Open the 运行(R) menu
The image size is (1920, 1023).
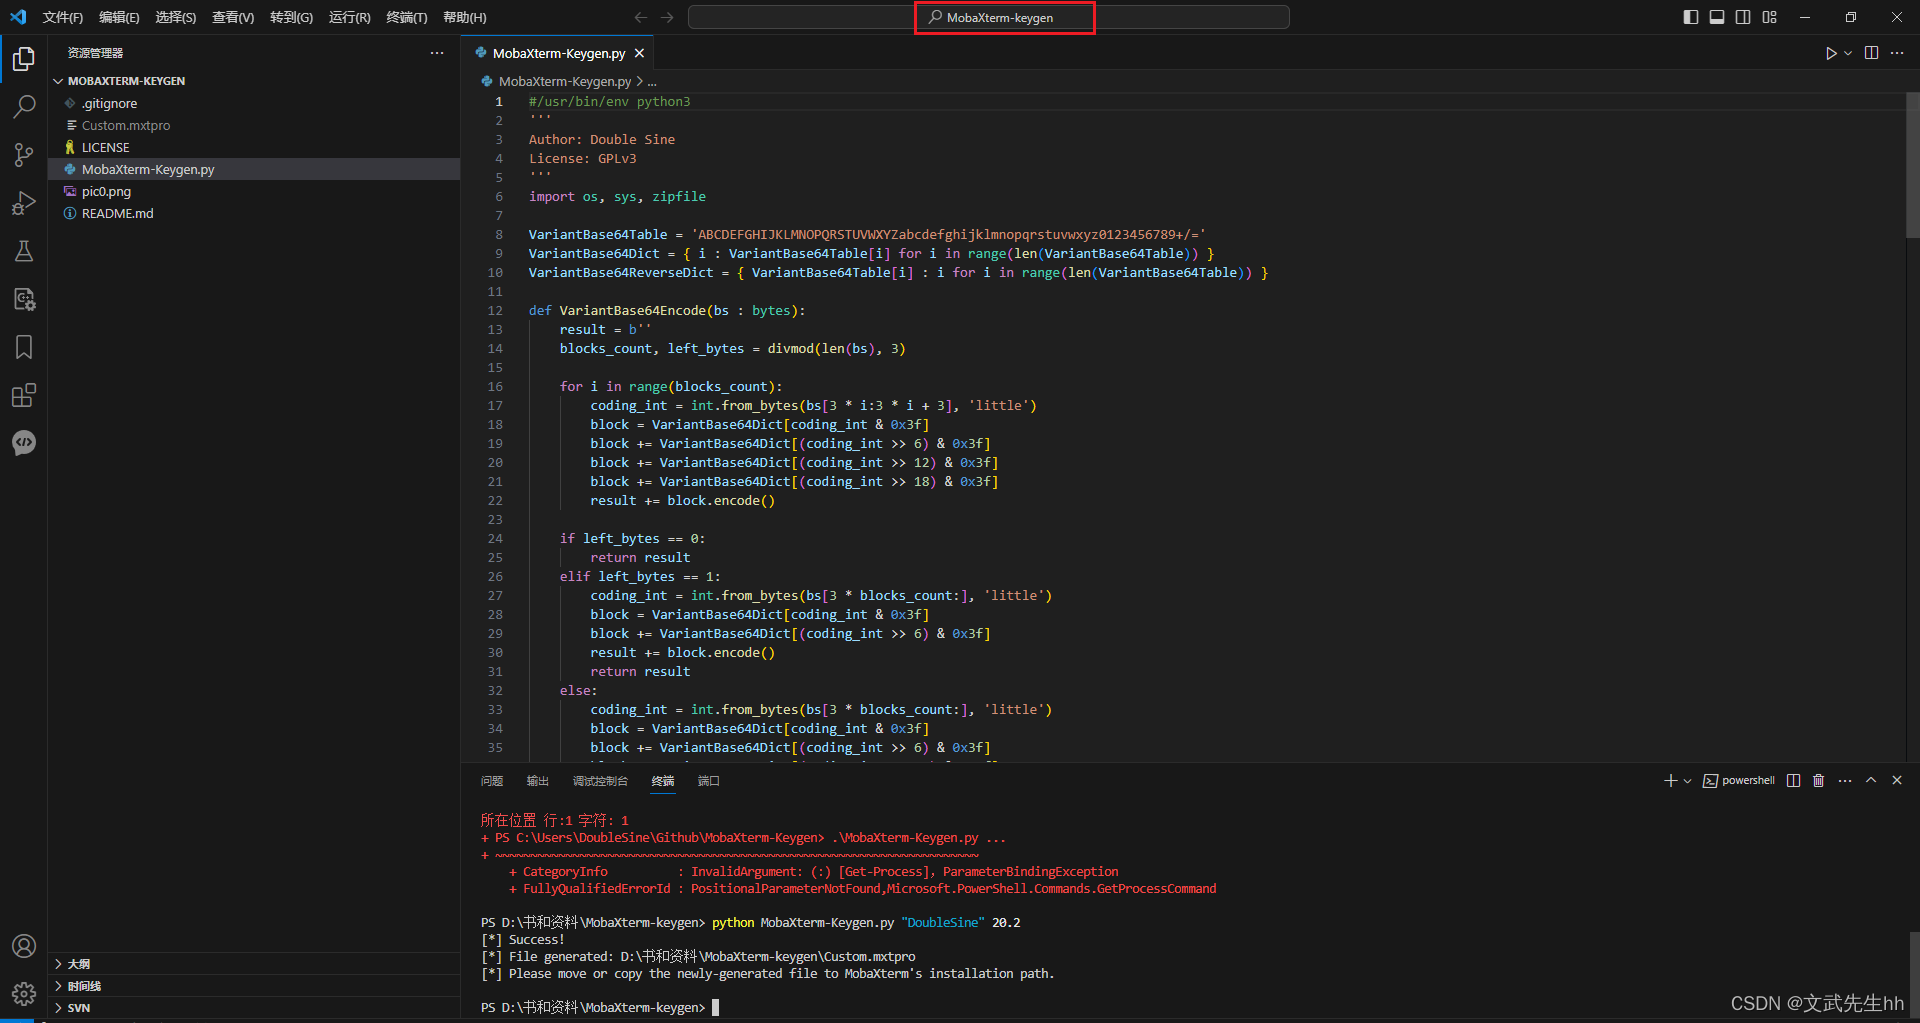click(x=349, y=17)
